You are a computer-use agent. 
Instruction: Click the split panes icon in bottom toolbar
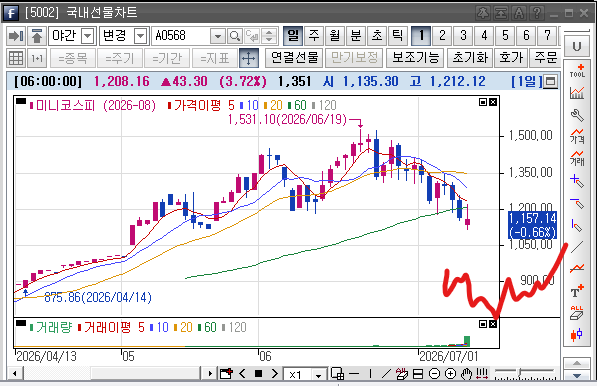[x=418, y=374]
